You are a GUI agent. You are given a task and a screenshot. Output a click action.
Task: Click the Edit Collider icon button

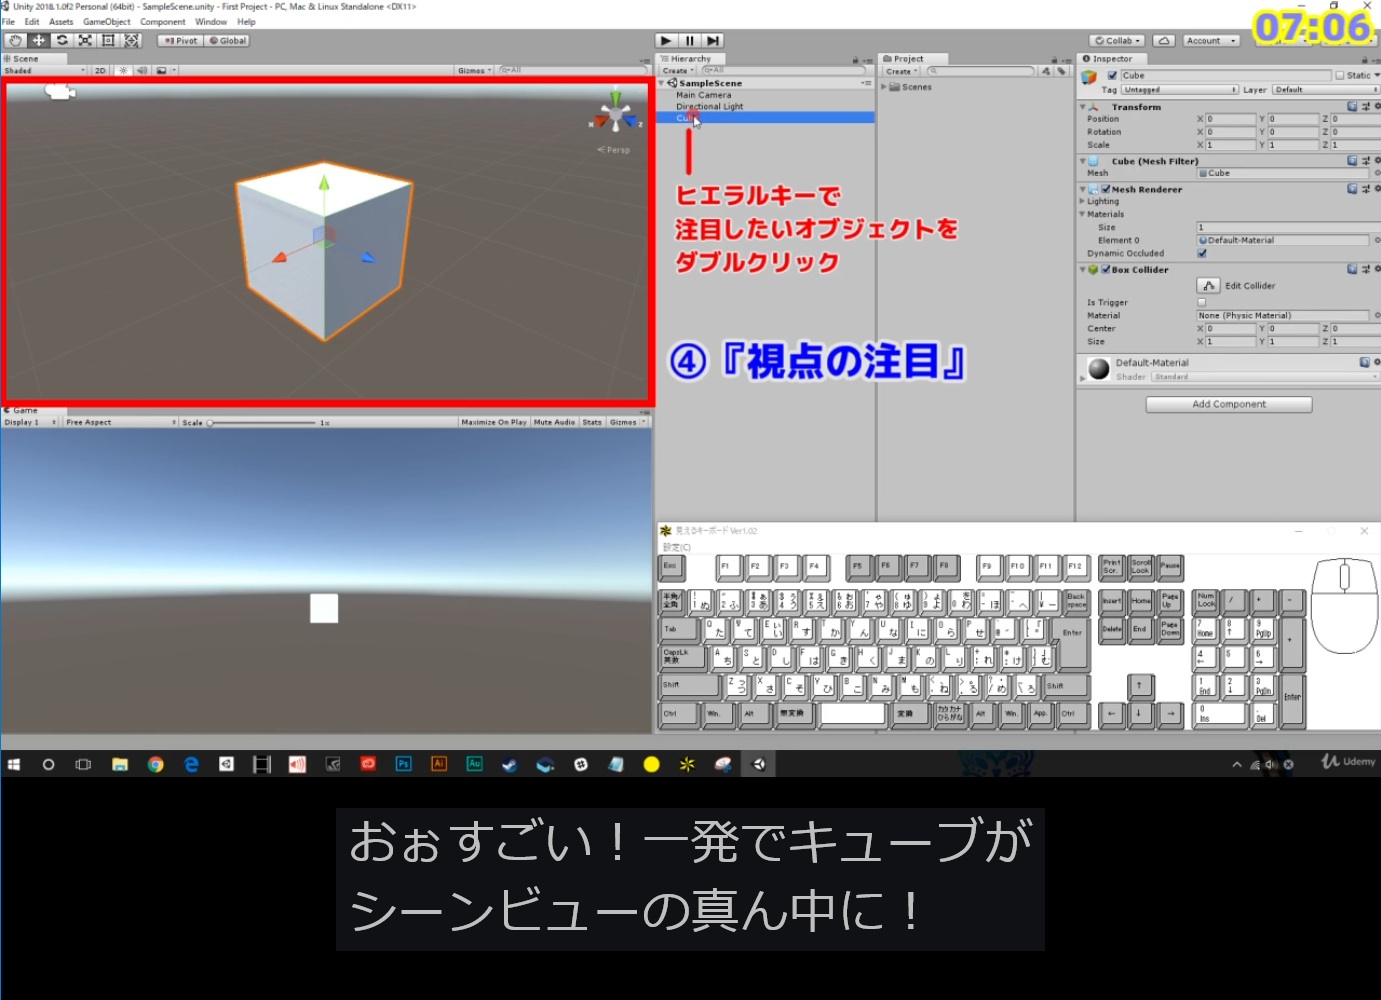1208,286
